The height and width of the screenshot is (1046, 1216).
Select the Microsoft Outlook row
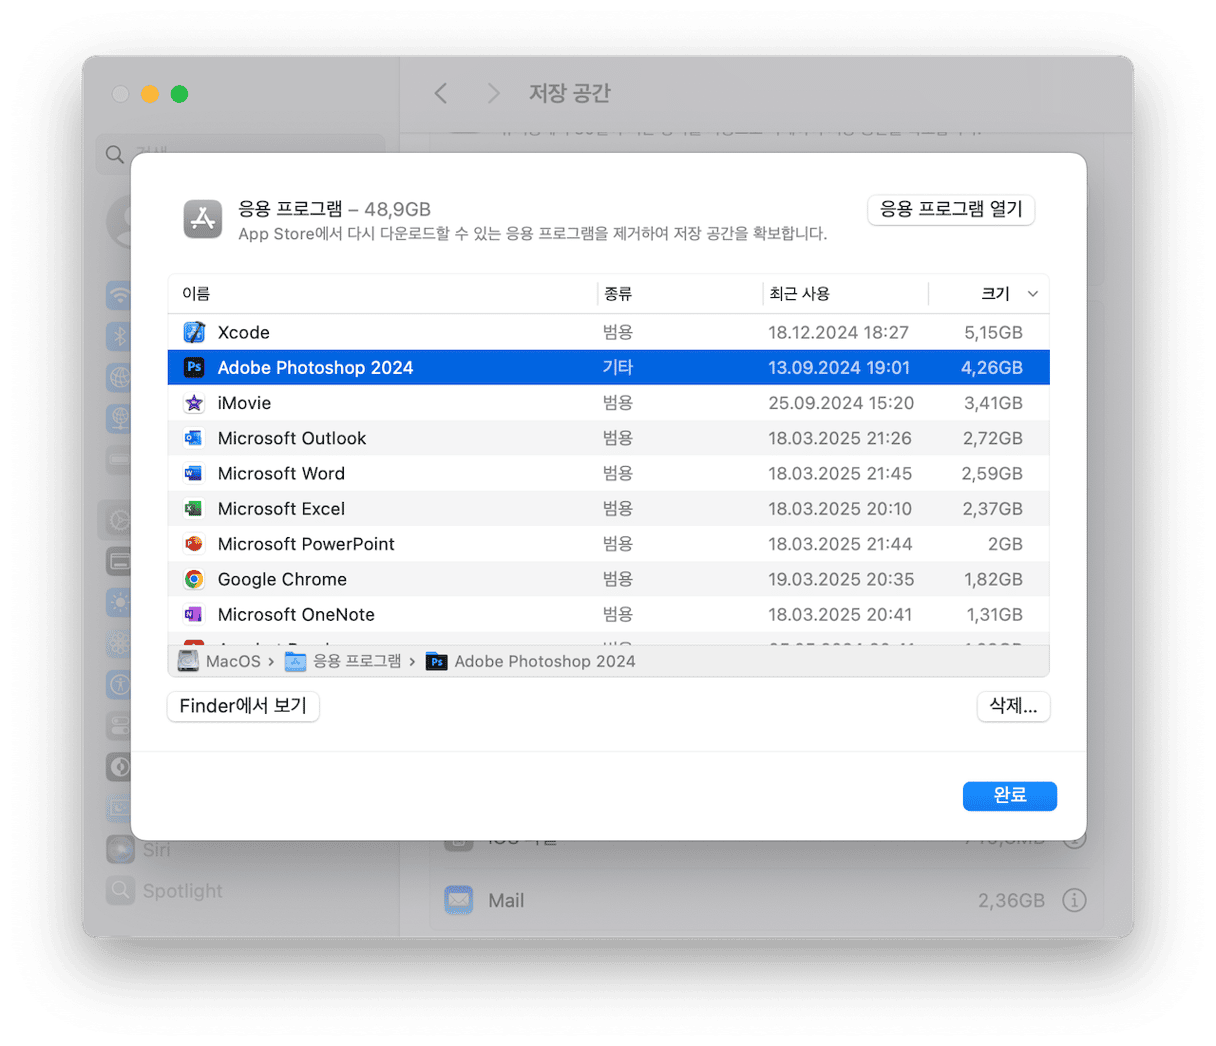(609, 438)
